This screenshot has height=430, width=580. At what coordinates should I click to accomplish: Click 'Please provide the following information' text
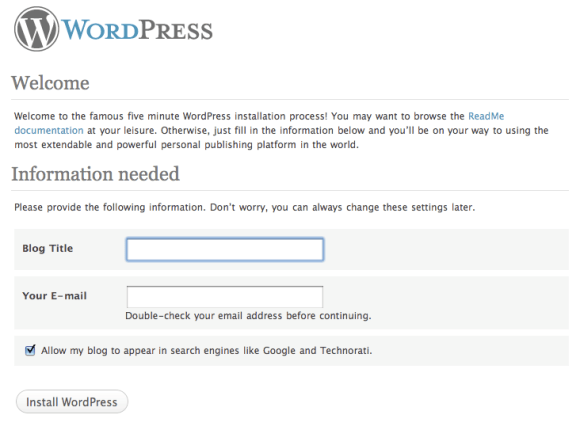click(245, 207)
